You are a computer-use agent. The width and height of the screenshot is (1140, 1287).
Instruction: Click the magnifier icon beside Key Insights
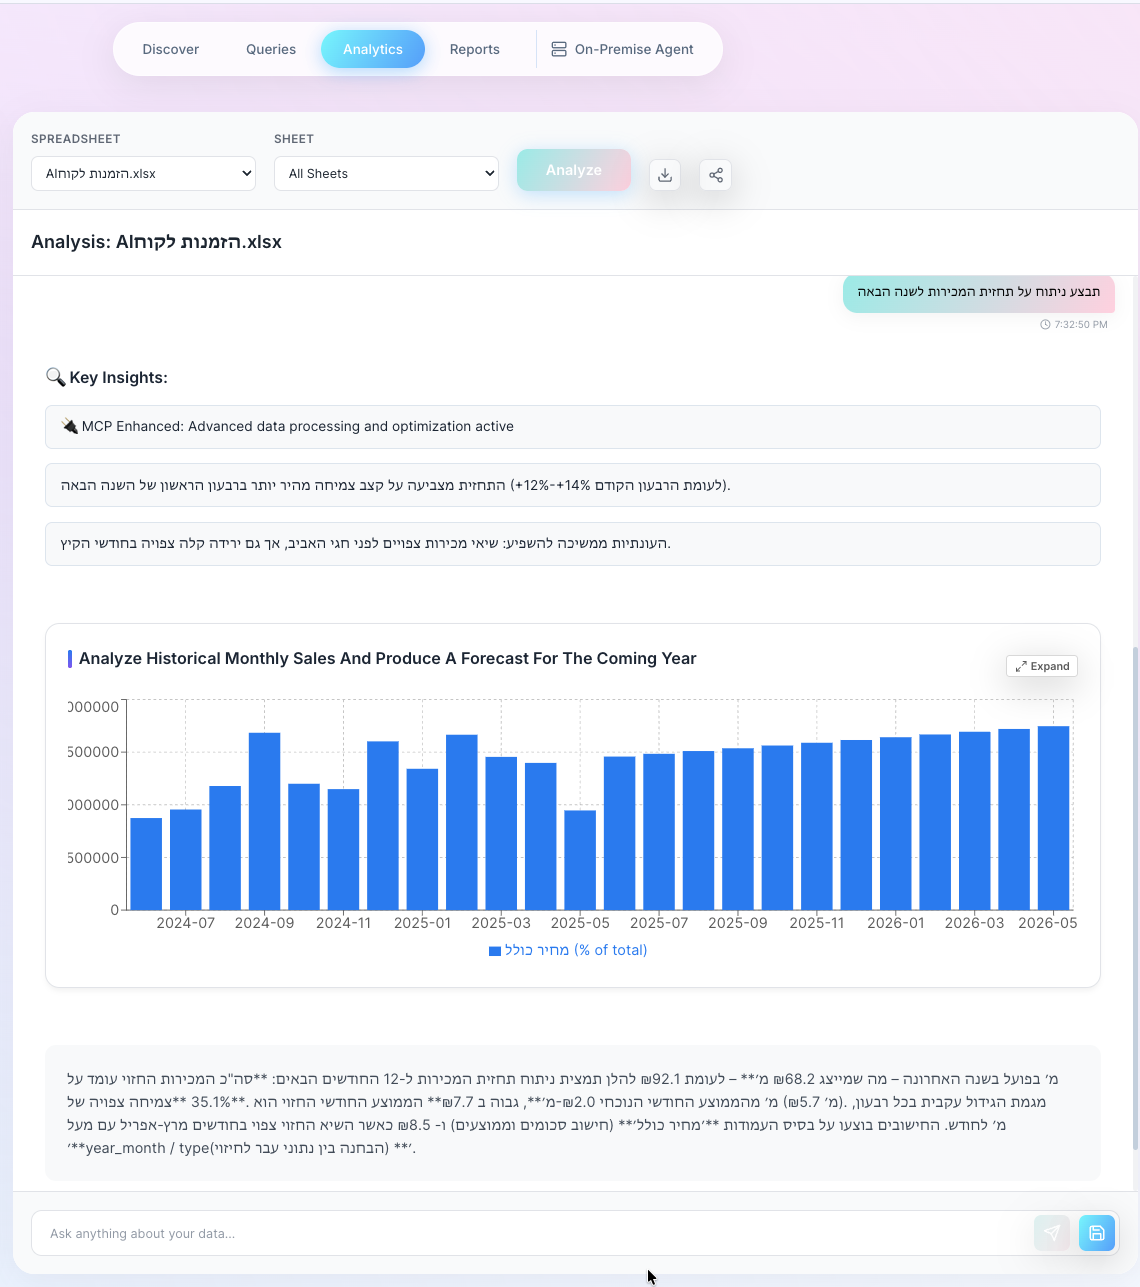click(55, 377)
